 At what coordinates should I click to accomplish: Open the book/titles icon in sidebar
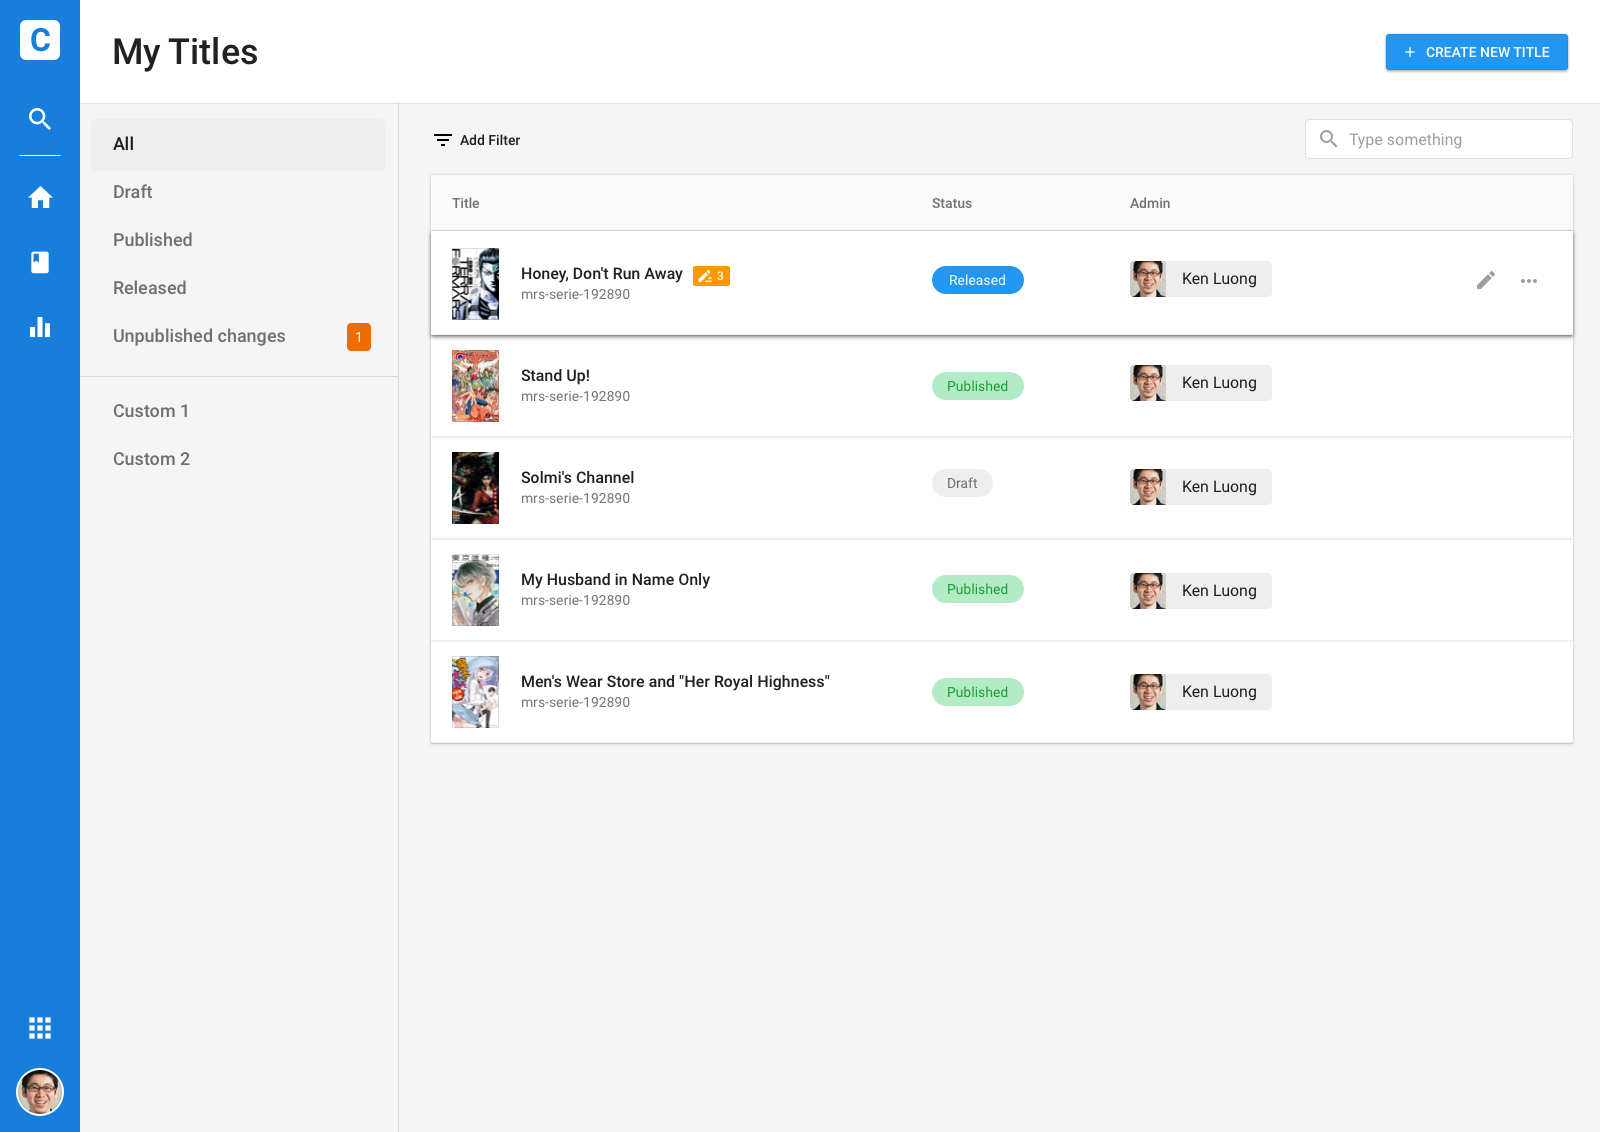click(40, 262)
